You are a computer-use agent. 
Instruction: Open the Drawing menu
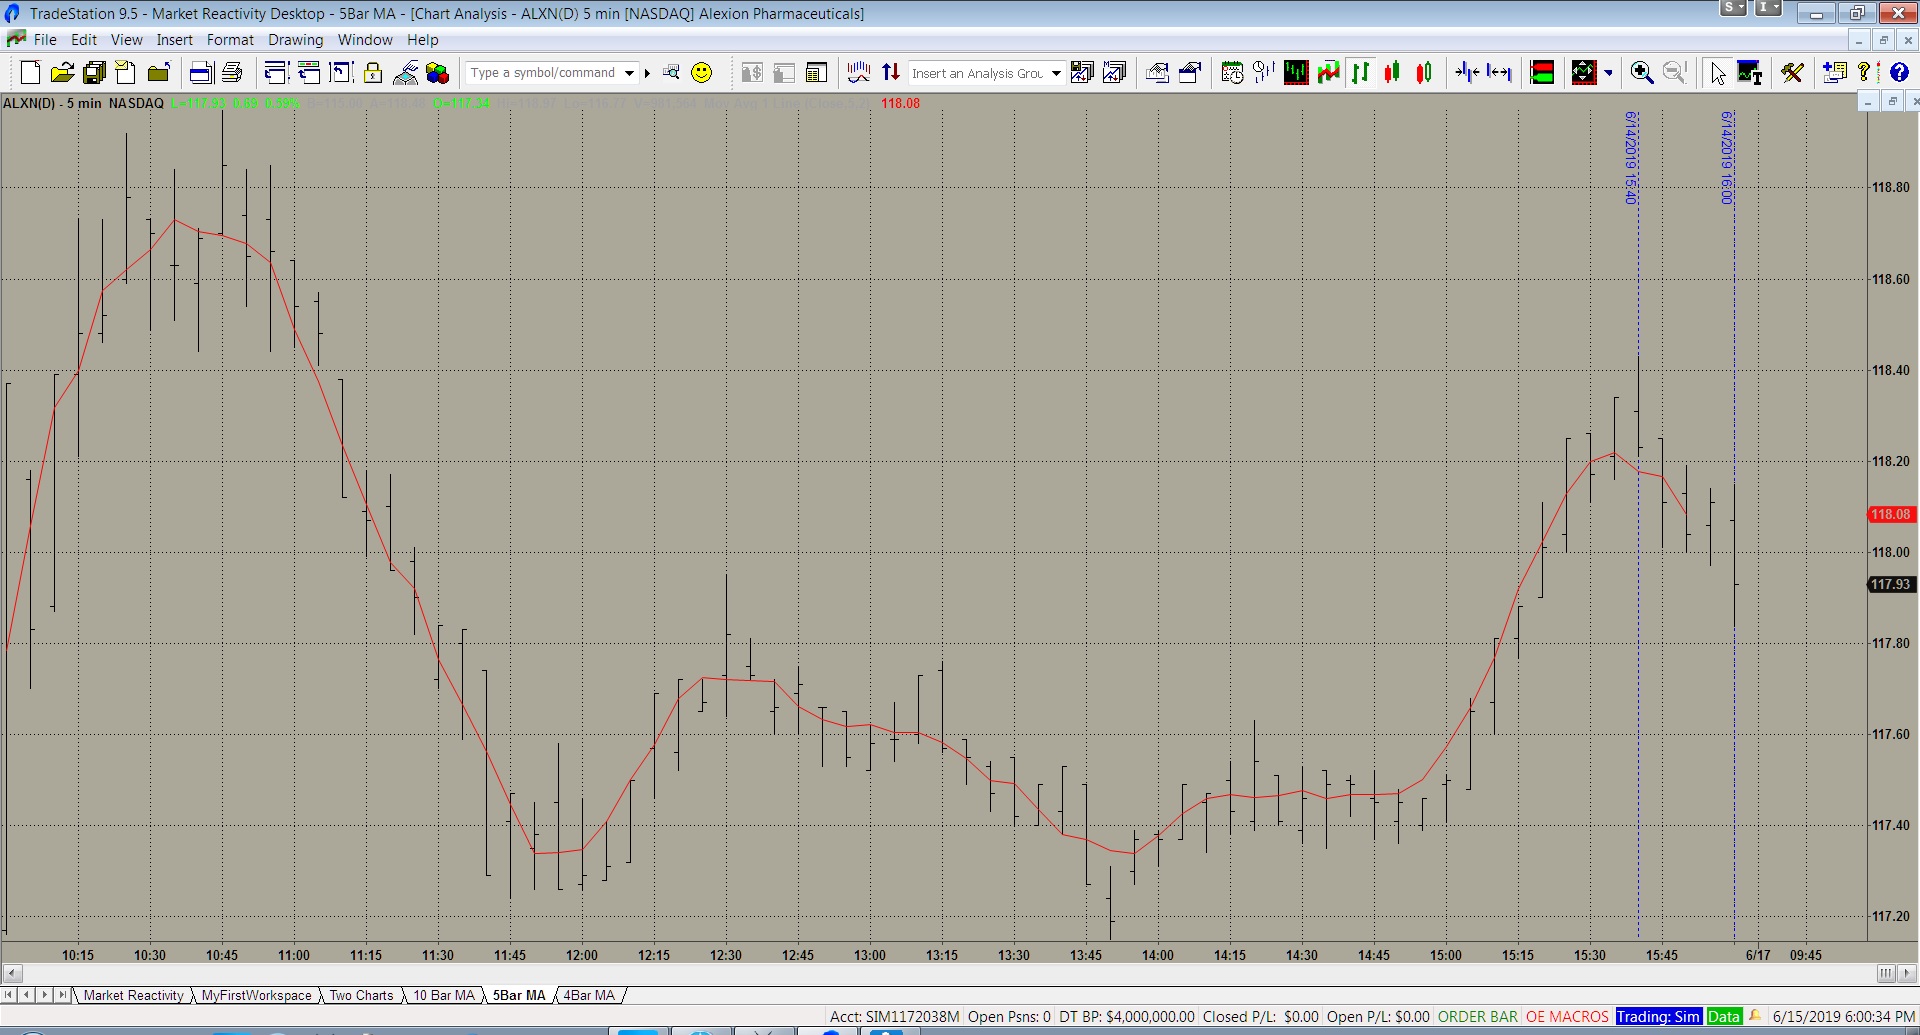pos(295,40)
